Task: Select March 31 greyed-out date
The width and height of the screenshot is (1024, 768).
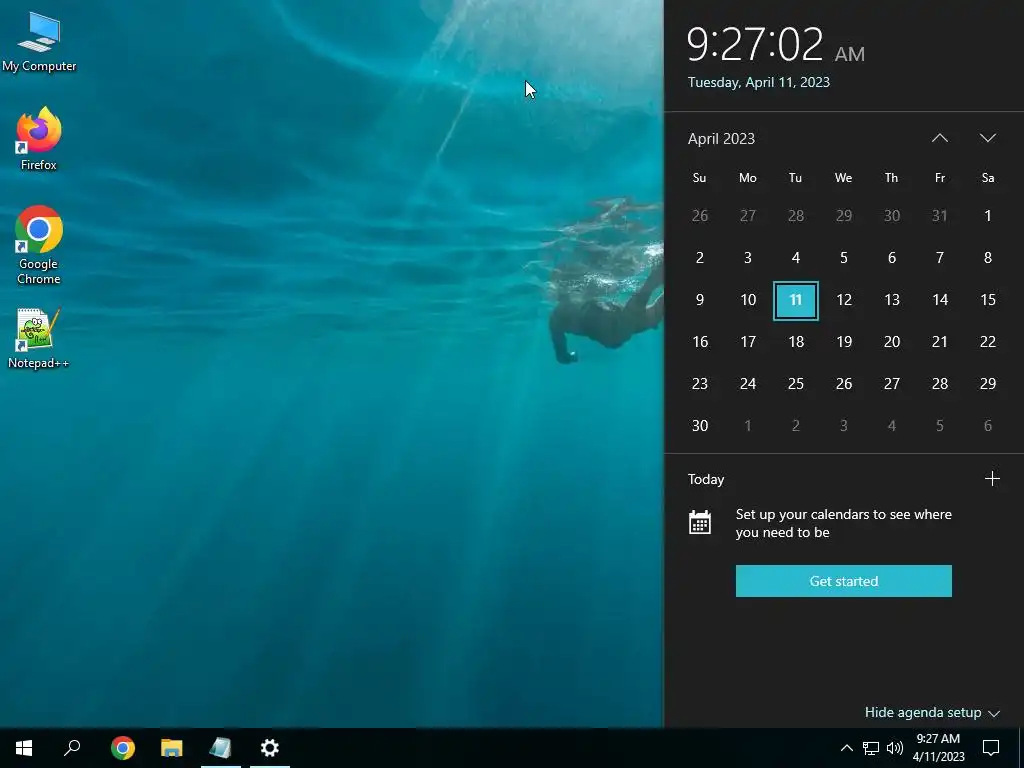Action: click(x=940, y=216)
